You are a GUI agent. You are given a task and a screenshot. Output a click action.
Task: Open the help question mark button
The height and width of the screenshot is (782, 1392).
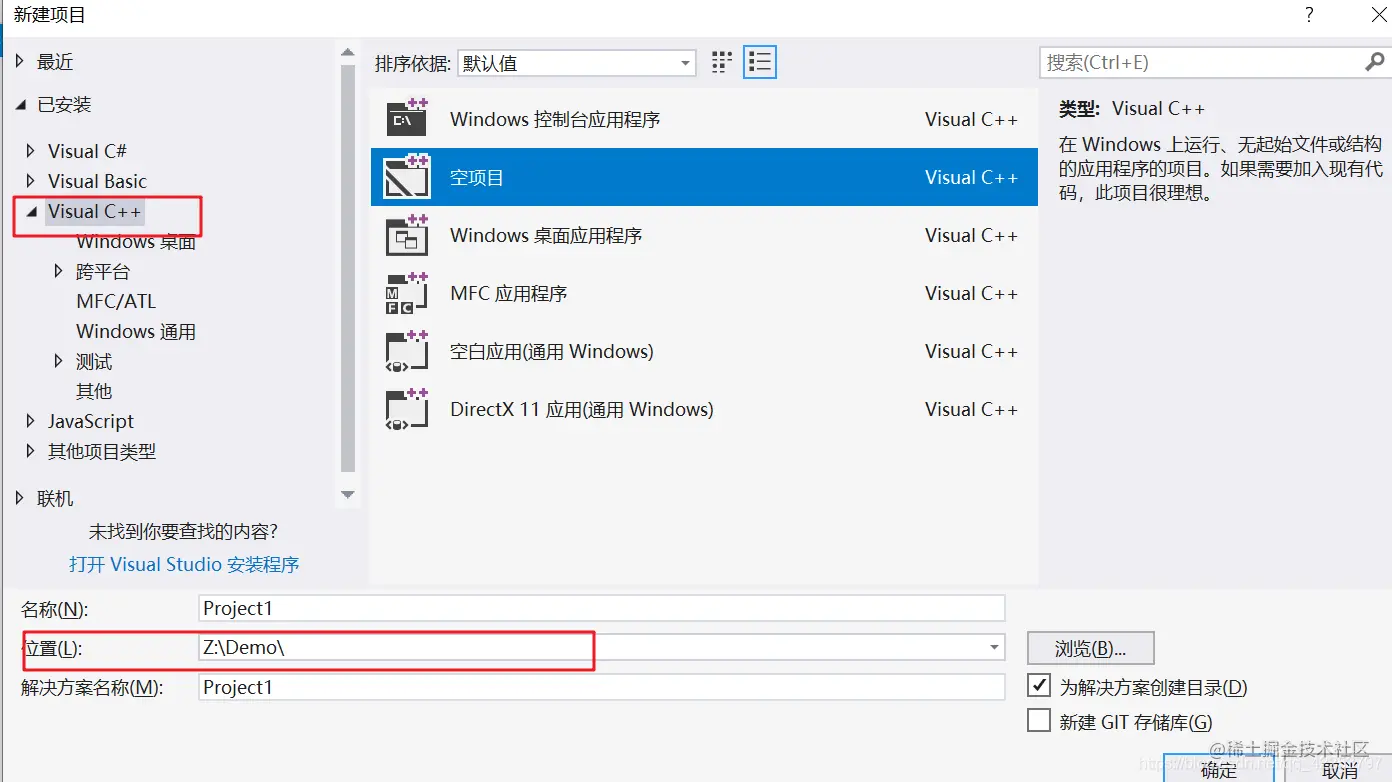pyautogui.click(x=1309, y=14)
